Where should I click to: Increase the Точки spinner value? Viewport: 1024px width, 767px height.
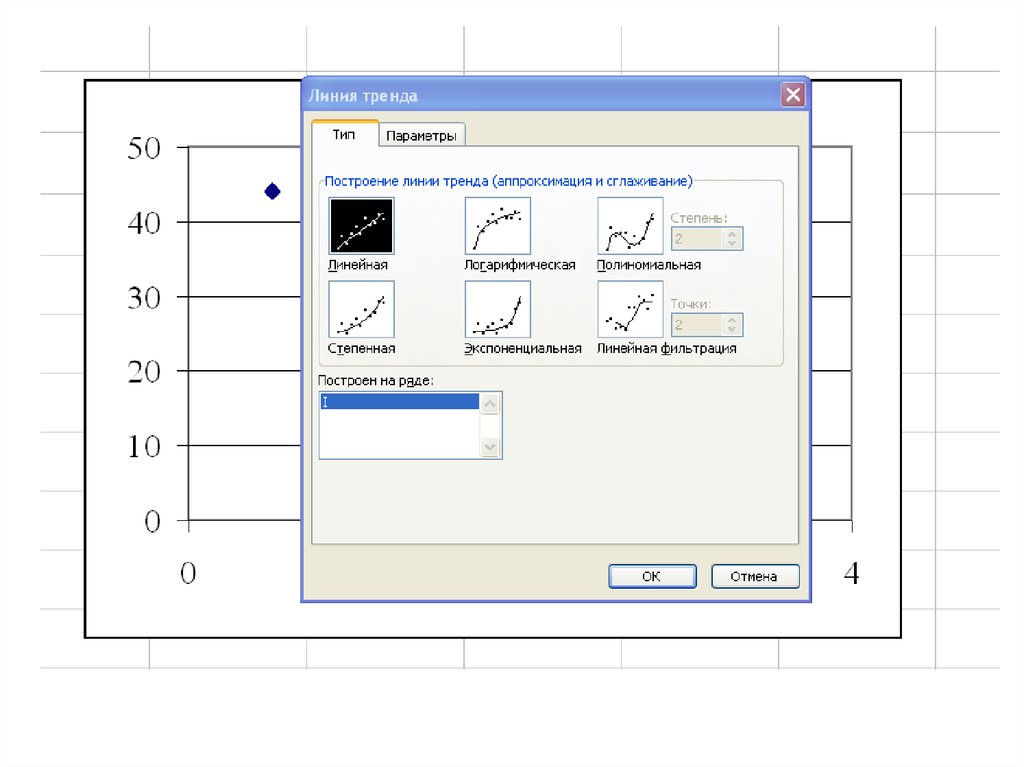pos(733,320)
